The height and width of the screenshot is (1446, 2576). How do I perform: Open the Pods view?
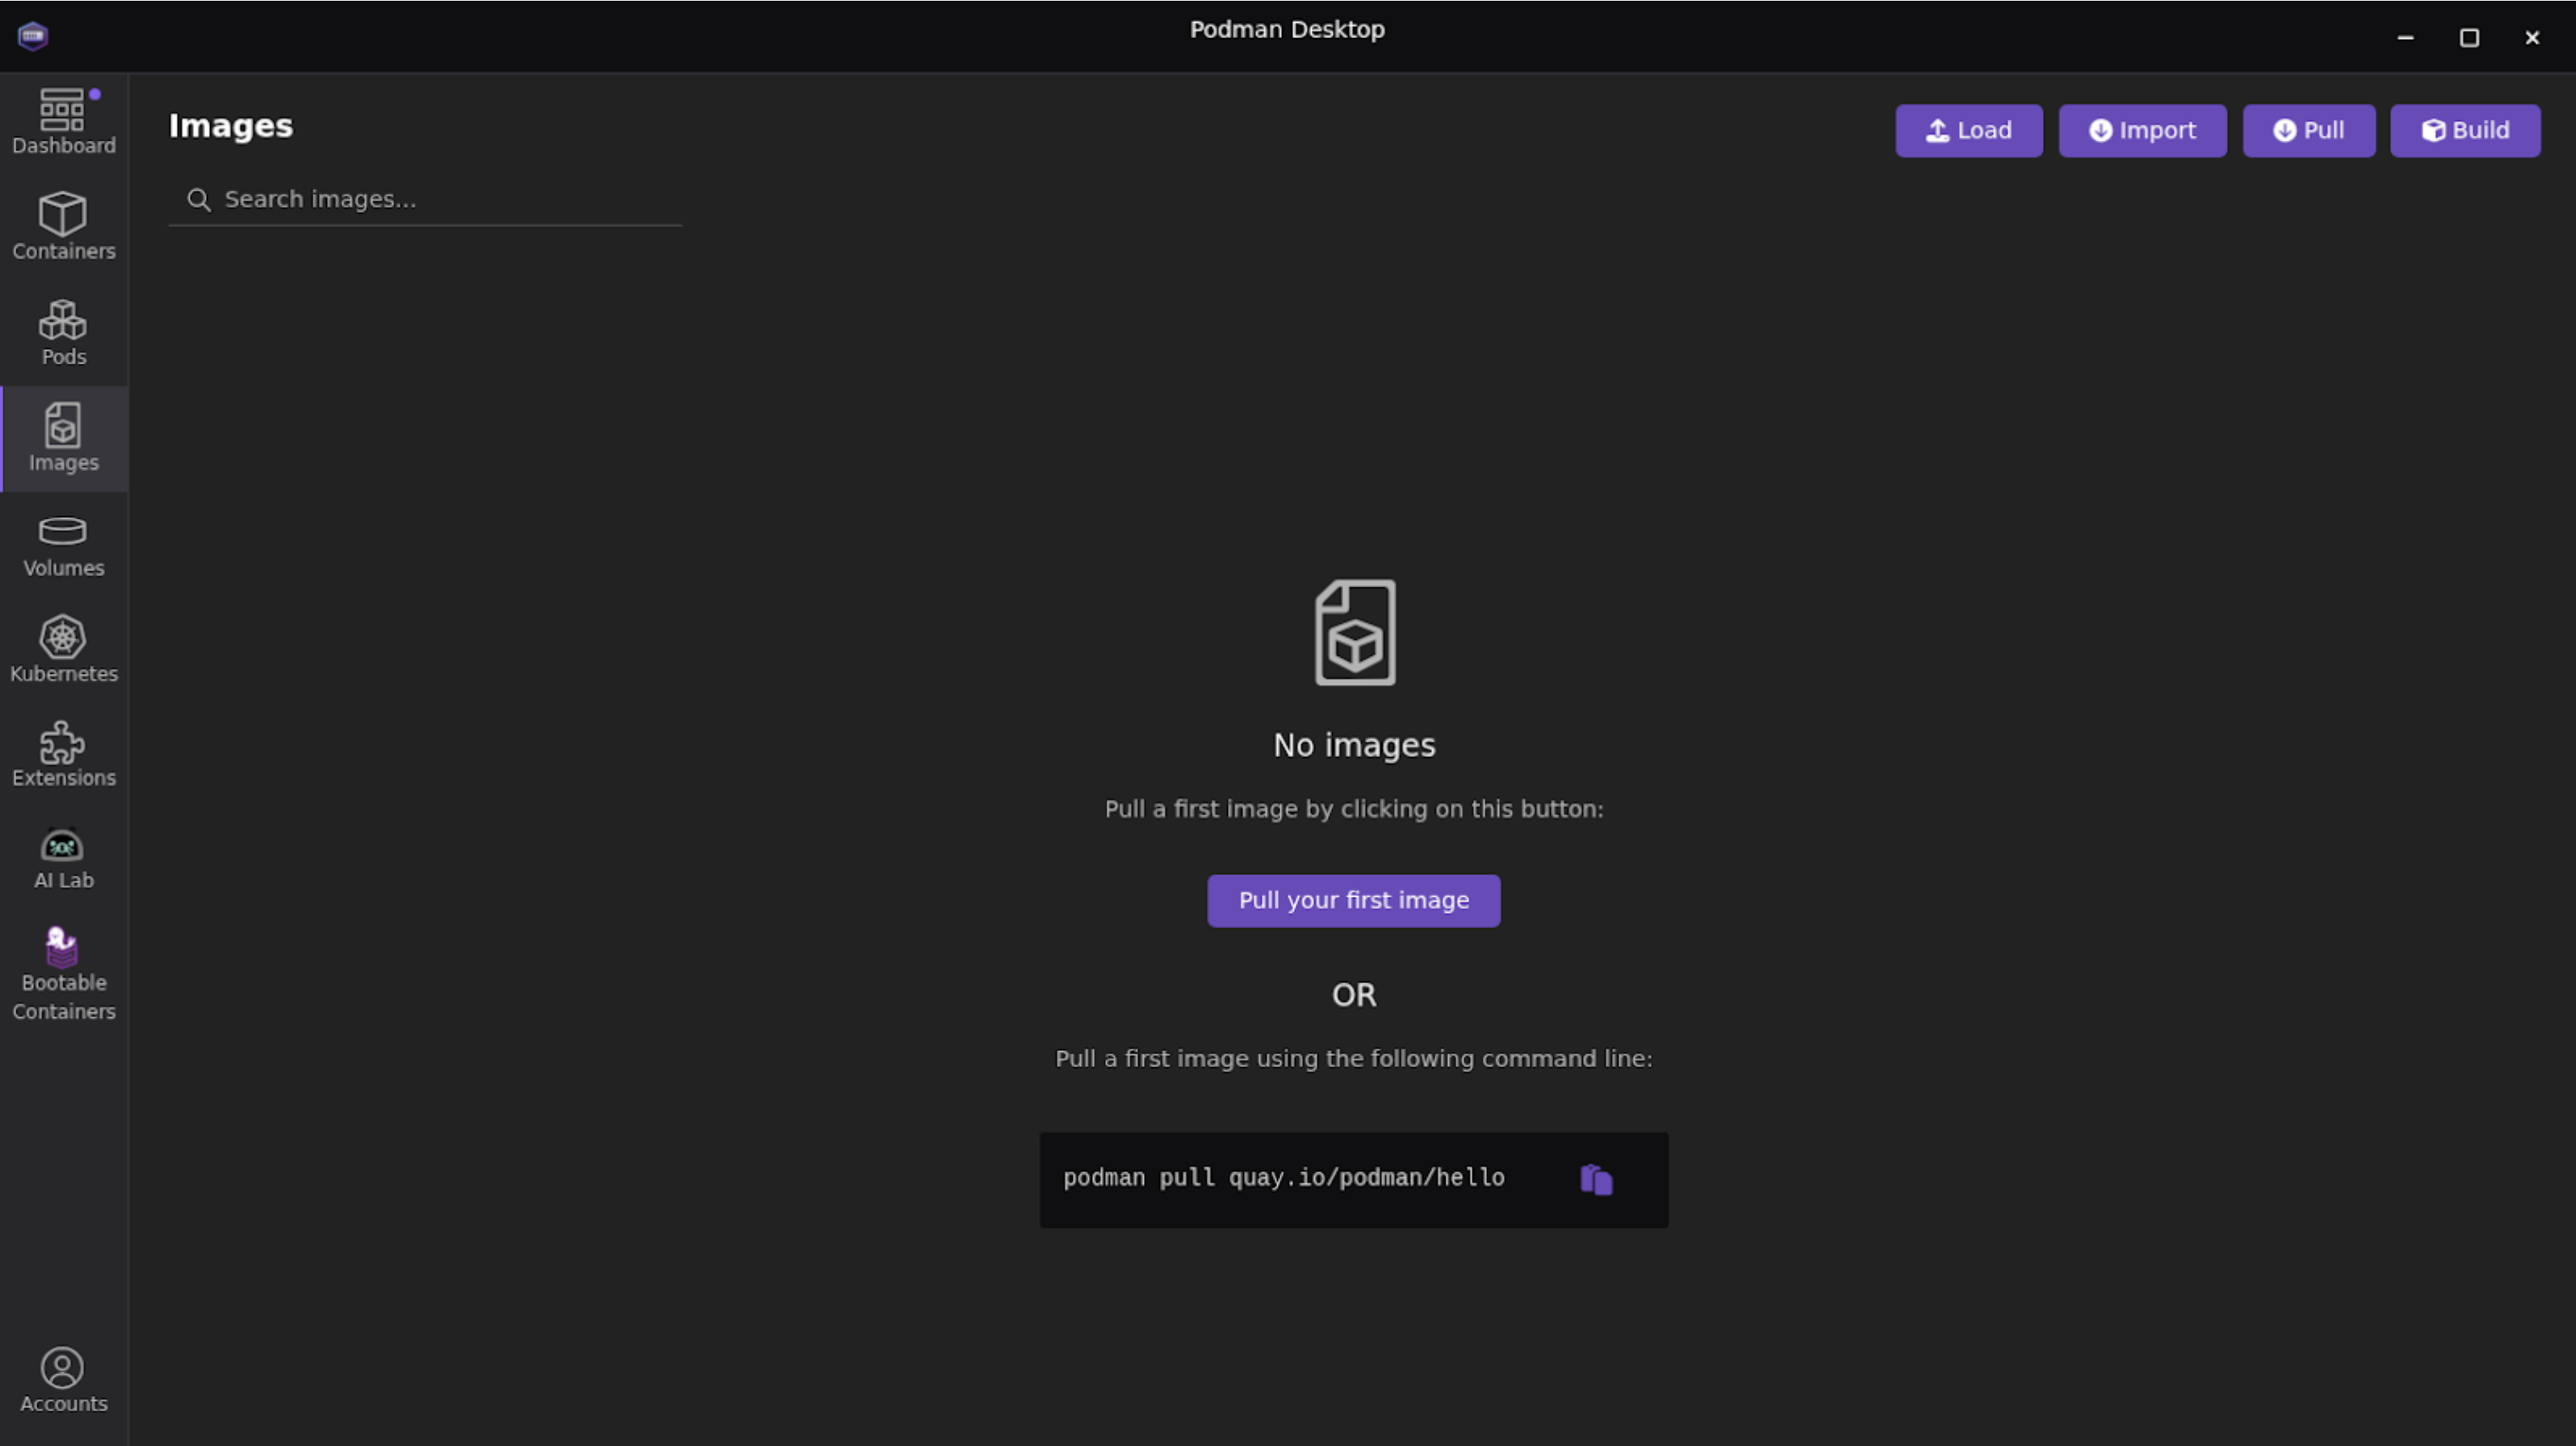63,333
